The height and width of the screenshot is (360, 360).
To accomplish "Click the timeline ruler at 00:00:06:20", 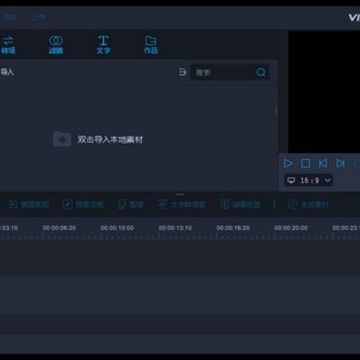I will pos(59,228).
